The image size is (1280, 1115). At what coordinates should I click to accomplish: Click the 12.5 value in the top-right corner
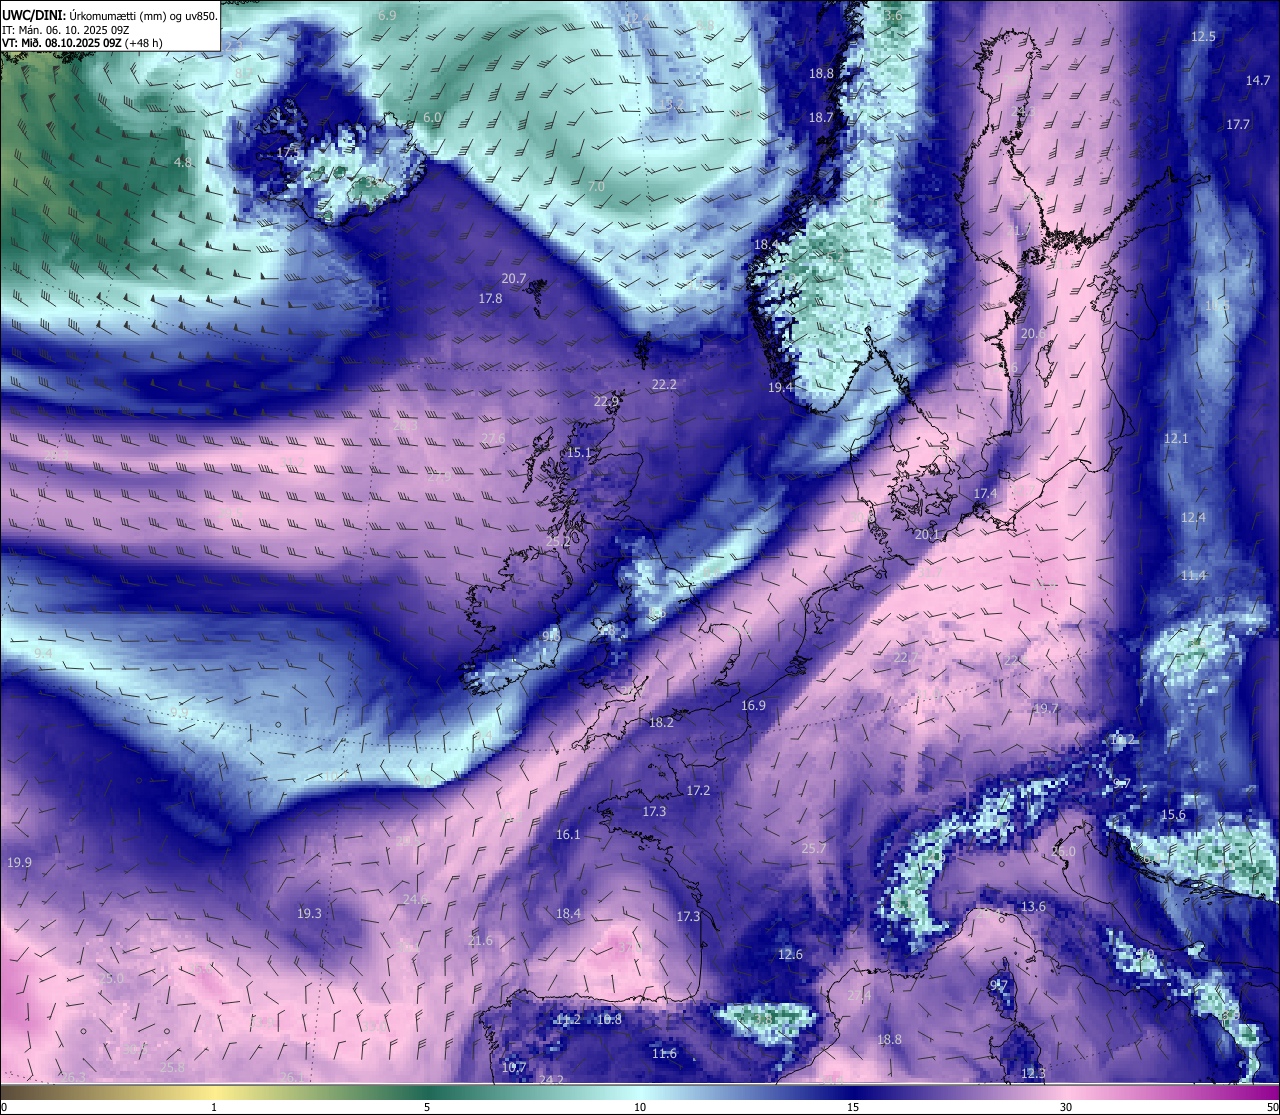coord(1203,36)
